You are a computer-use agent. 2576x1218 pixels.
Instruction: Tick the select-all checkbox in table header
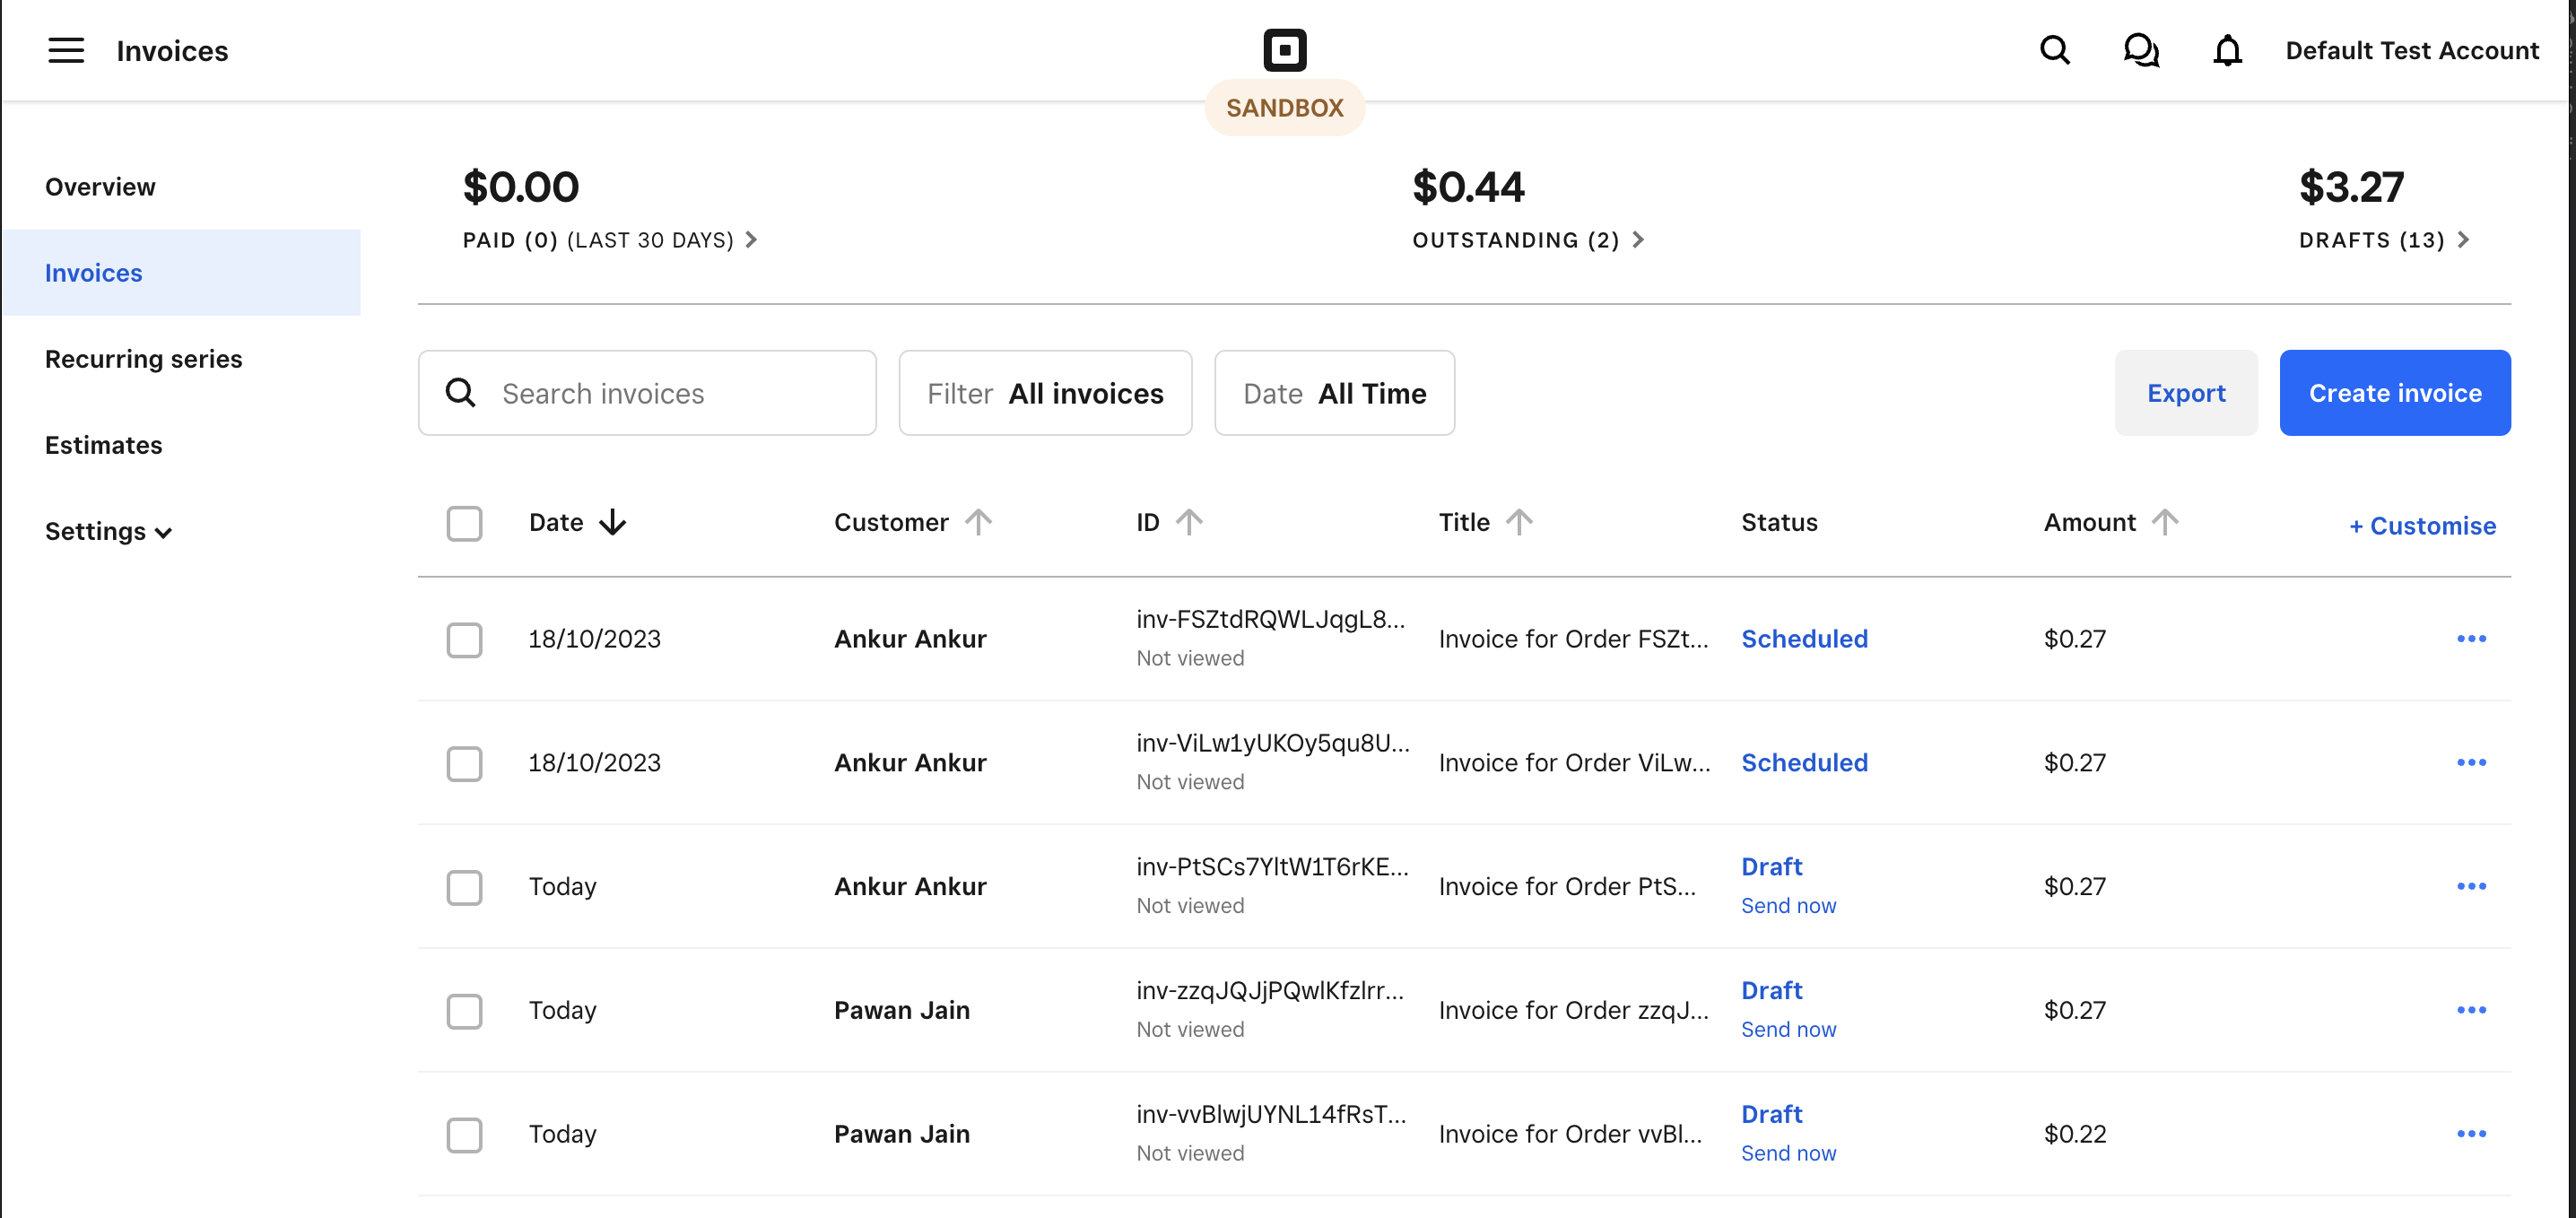pos(464,523)
